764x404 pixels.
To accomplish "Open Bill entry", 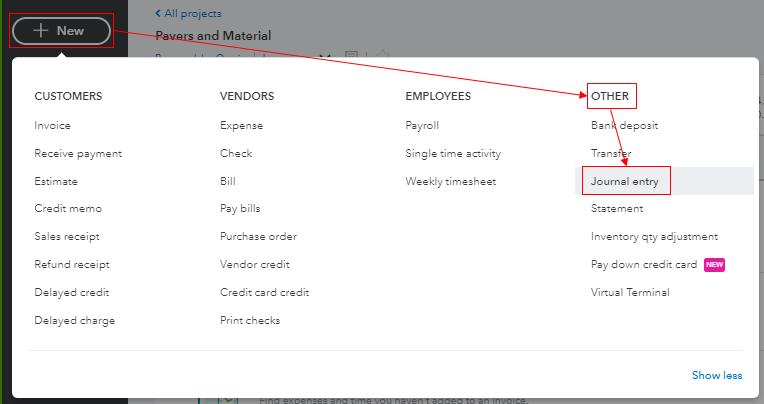I will coord(228,181).
